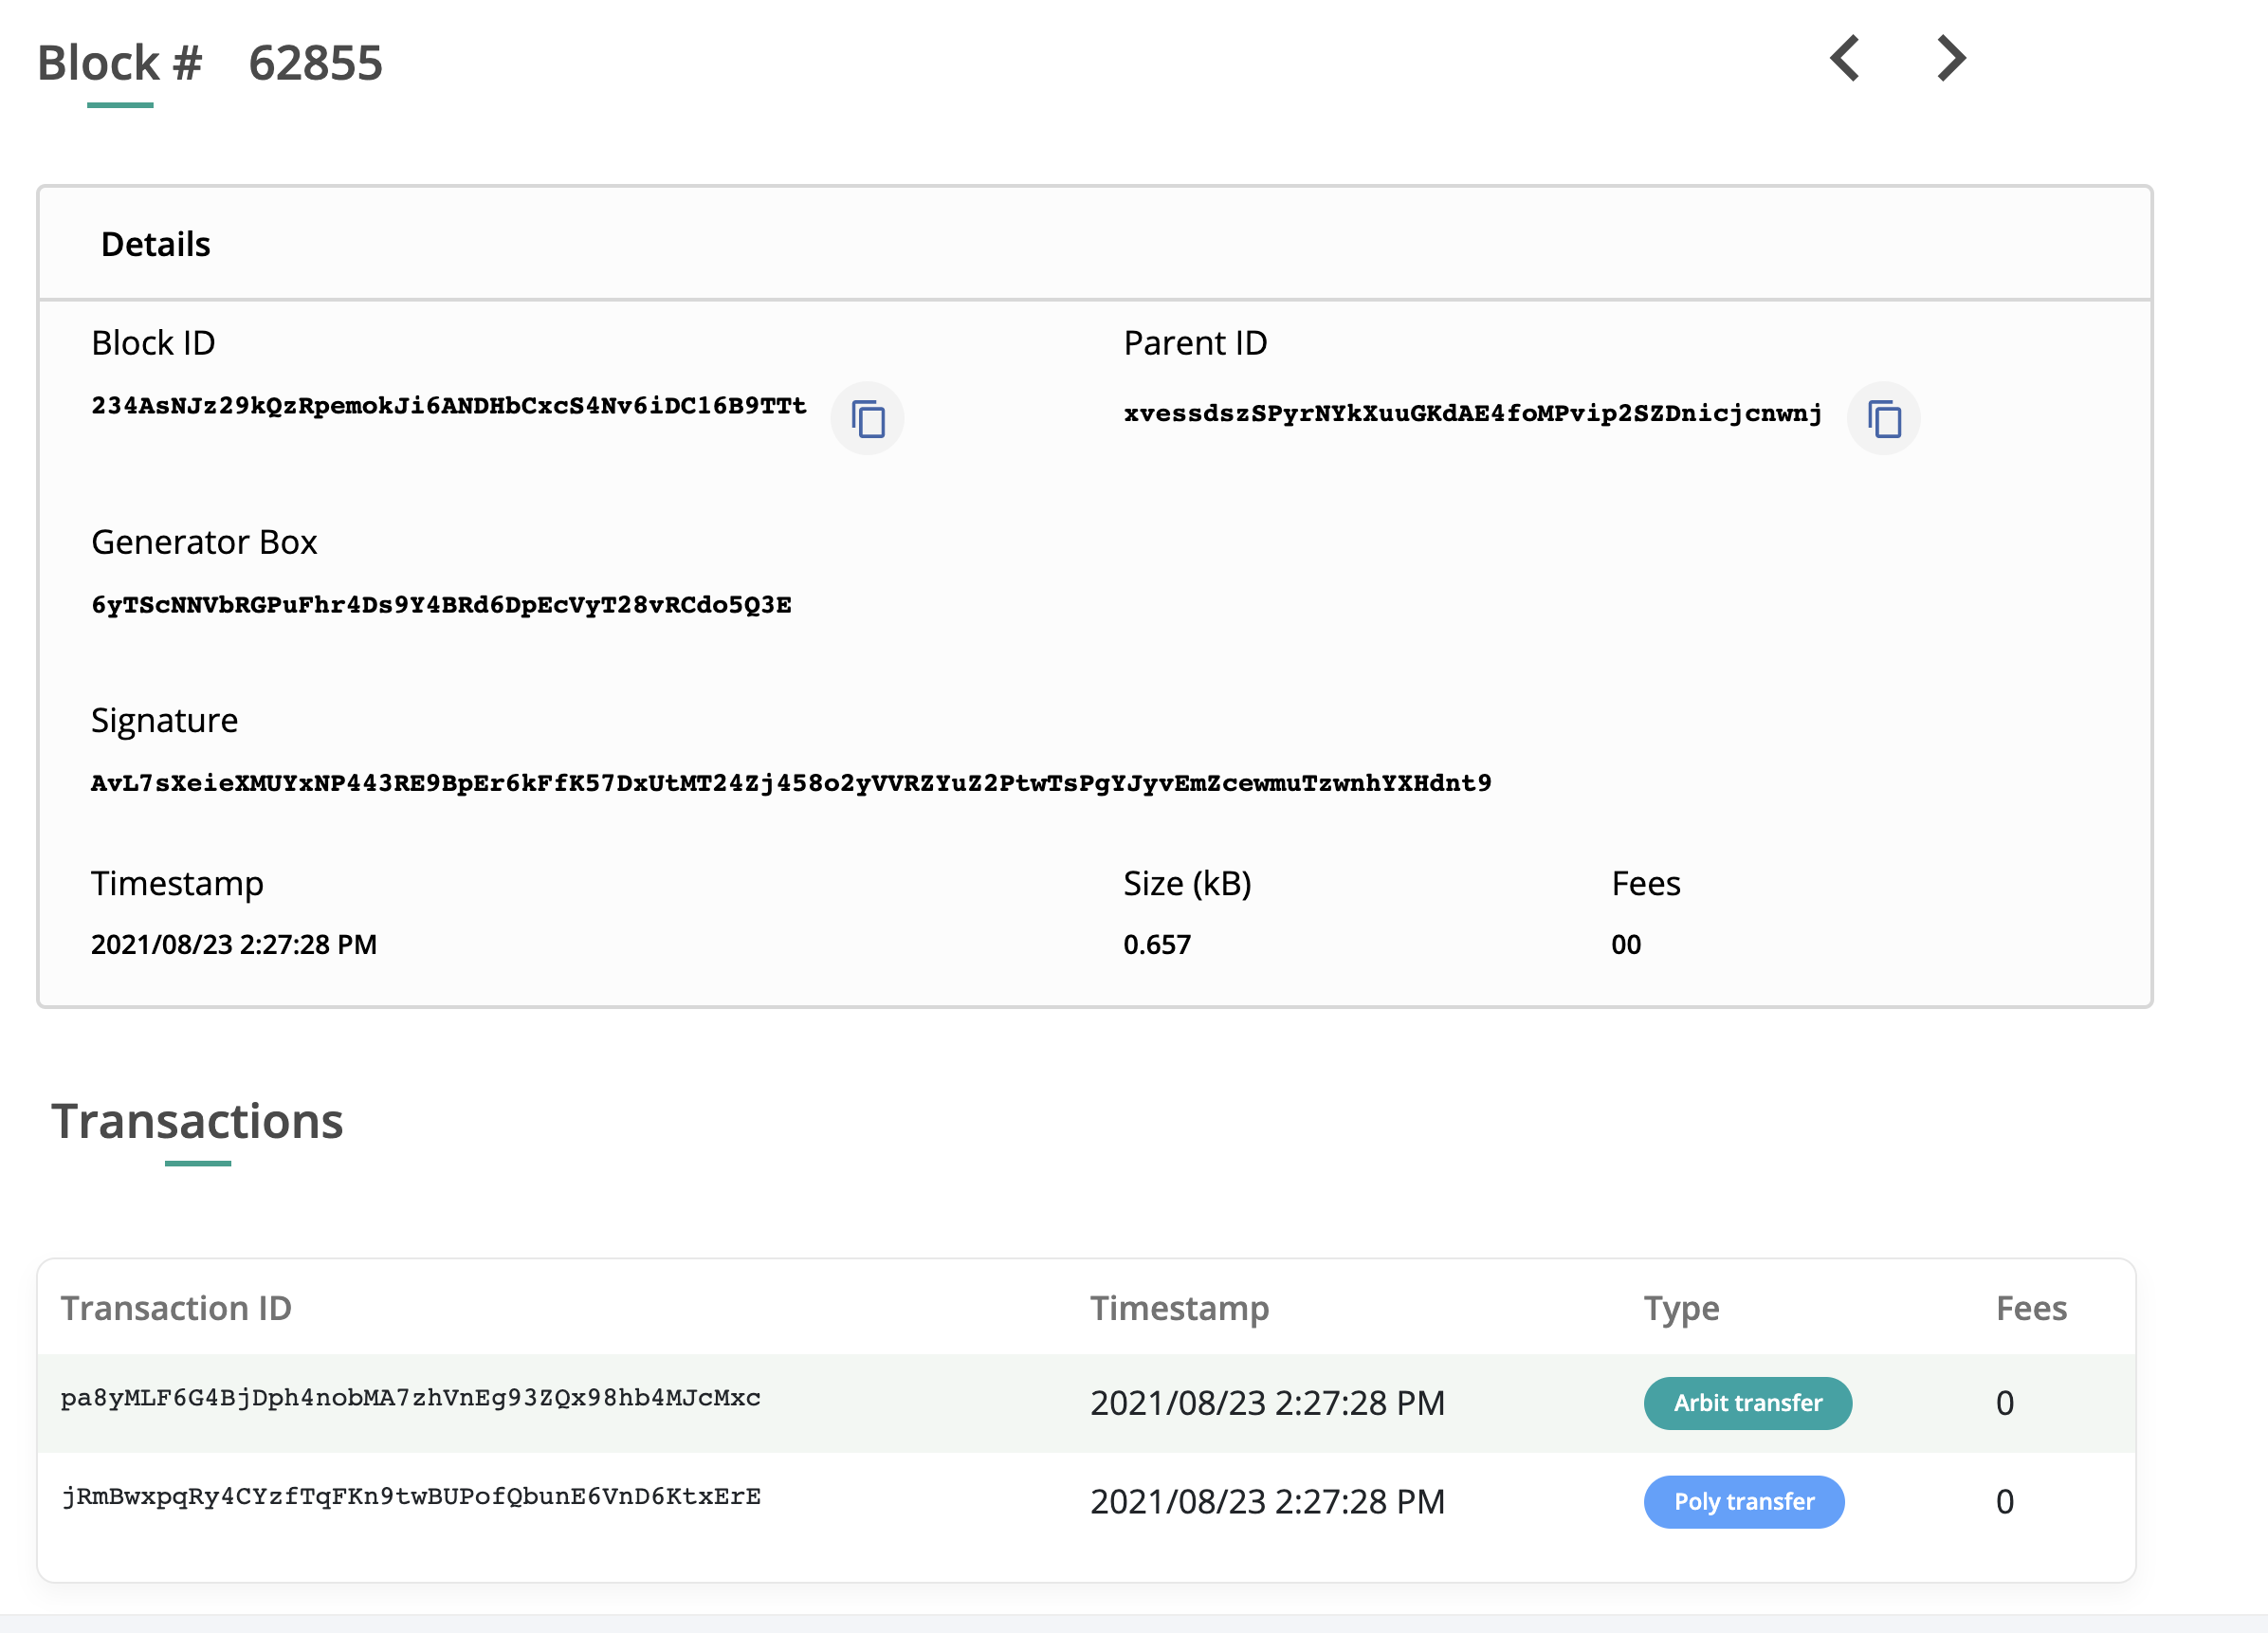
Task: Open transaction jRmBwxpqRy4CYzfTqFKn... link
Action: point(410,1496)
